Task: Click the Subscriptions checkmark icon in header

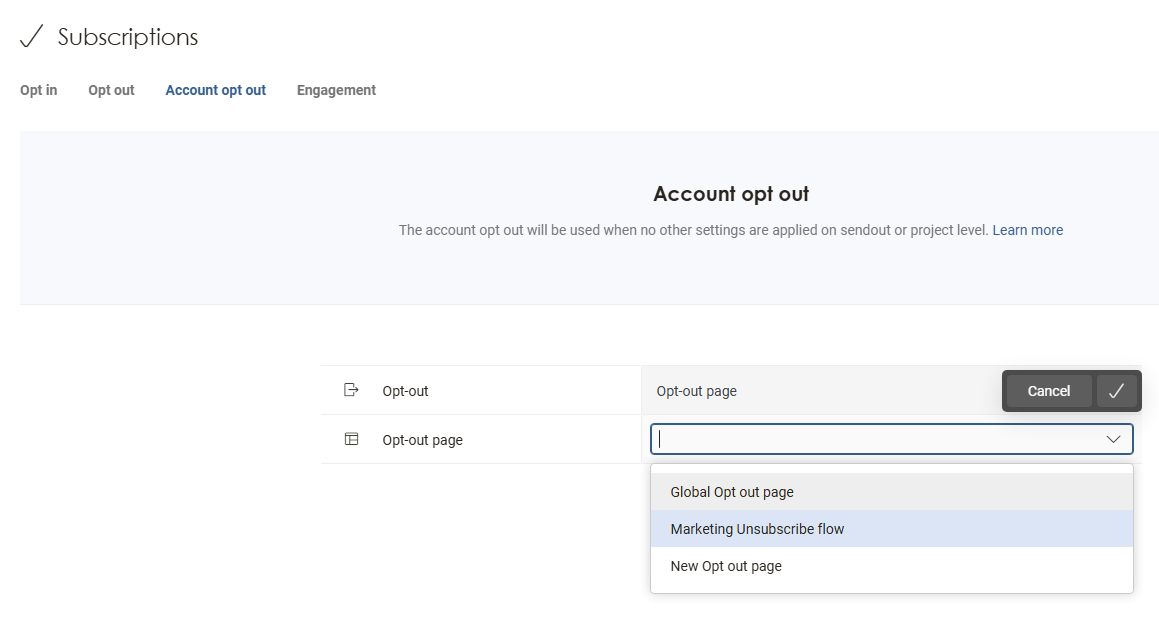Action: (x=32, y=37)
